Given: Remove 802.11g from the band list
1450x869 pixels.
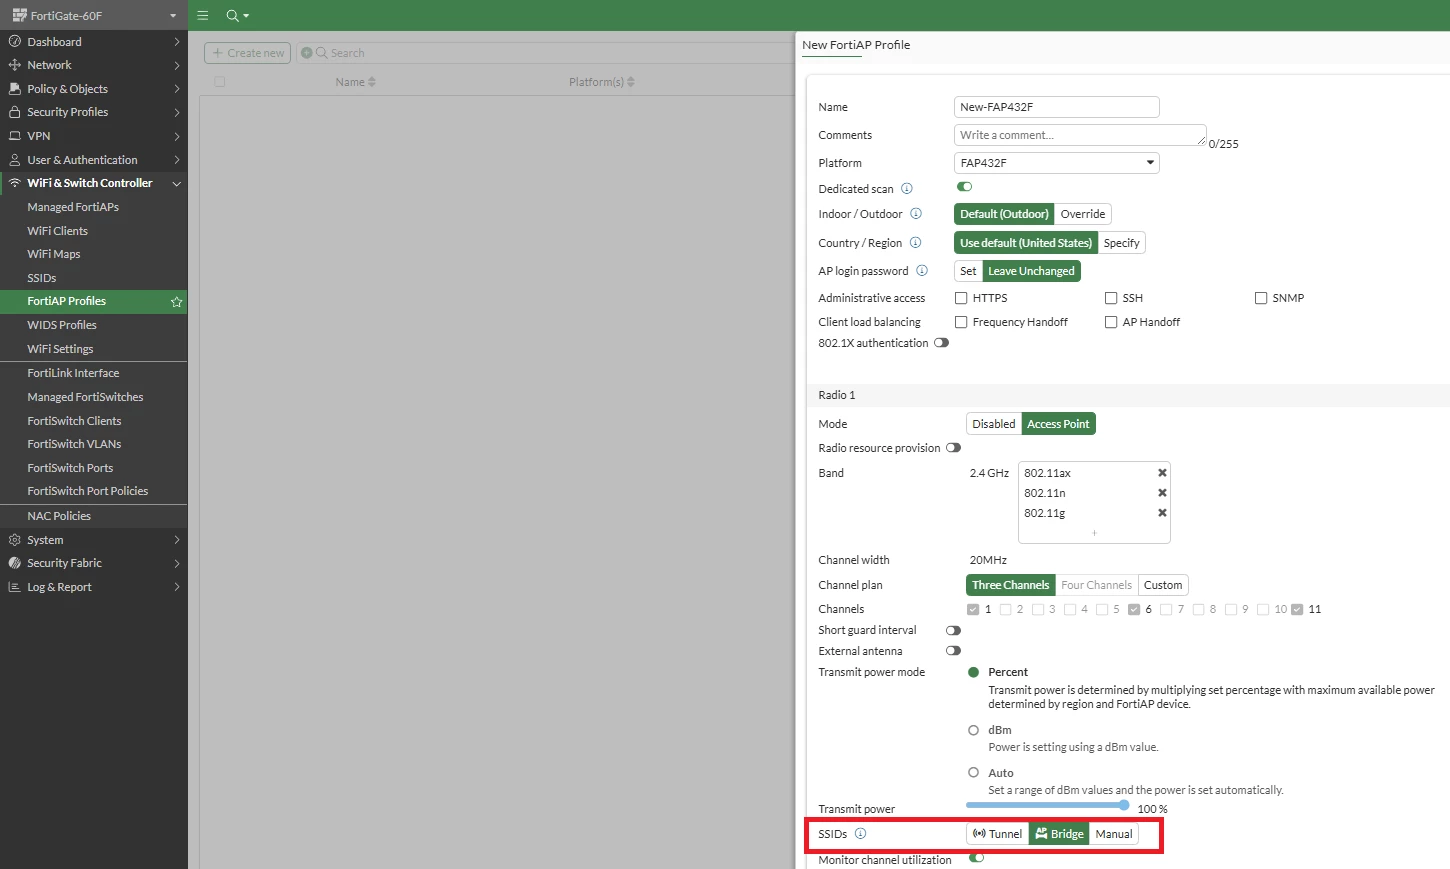Looking at the screenshot, I should click(1162, 513).
